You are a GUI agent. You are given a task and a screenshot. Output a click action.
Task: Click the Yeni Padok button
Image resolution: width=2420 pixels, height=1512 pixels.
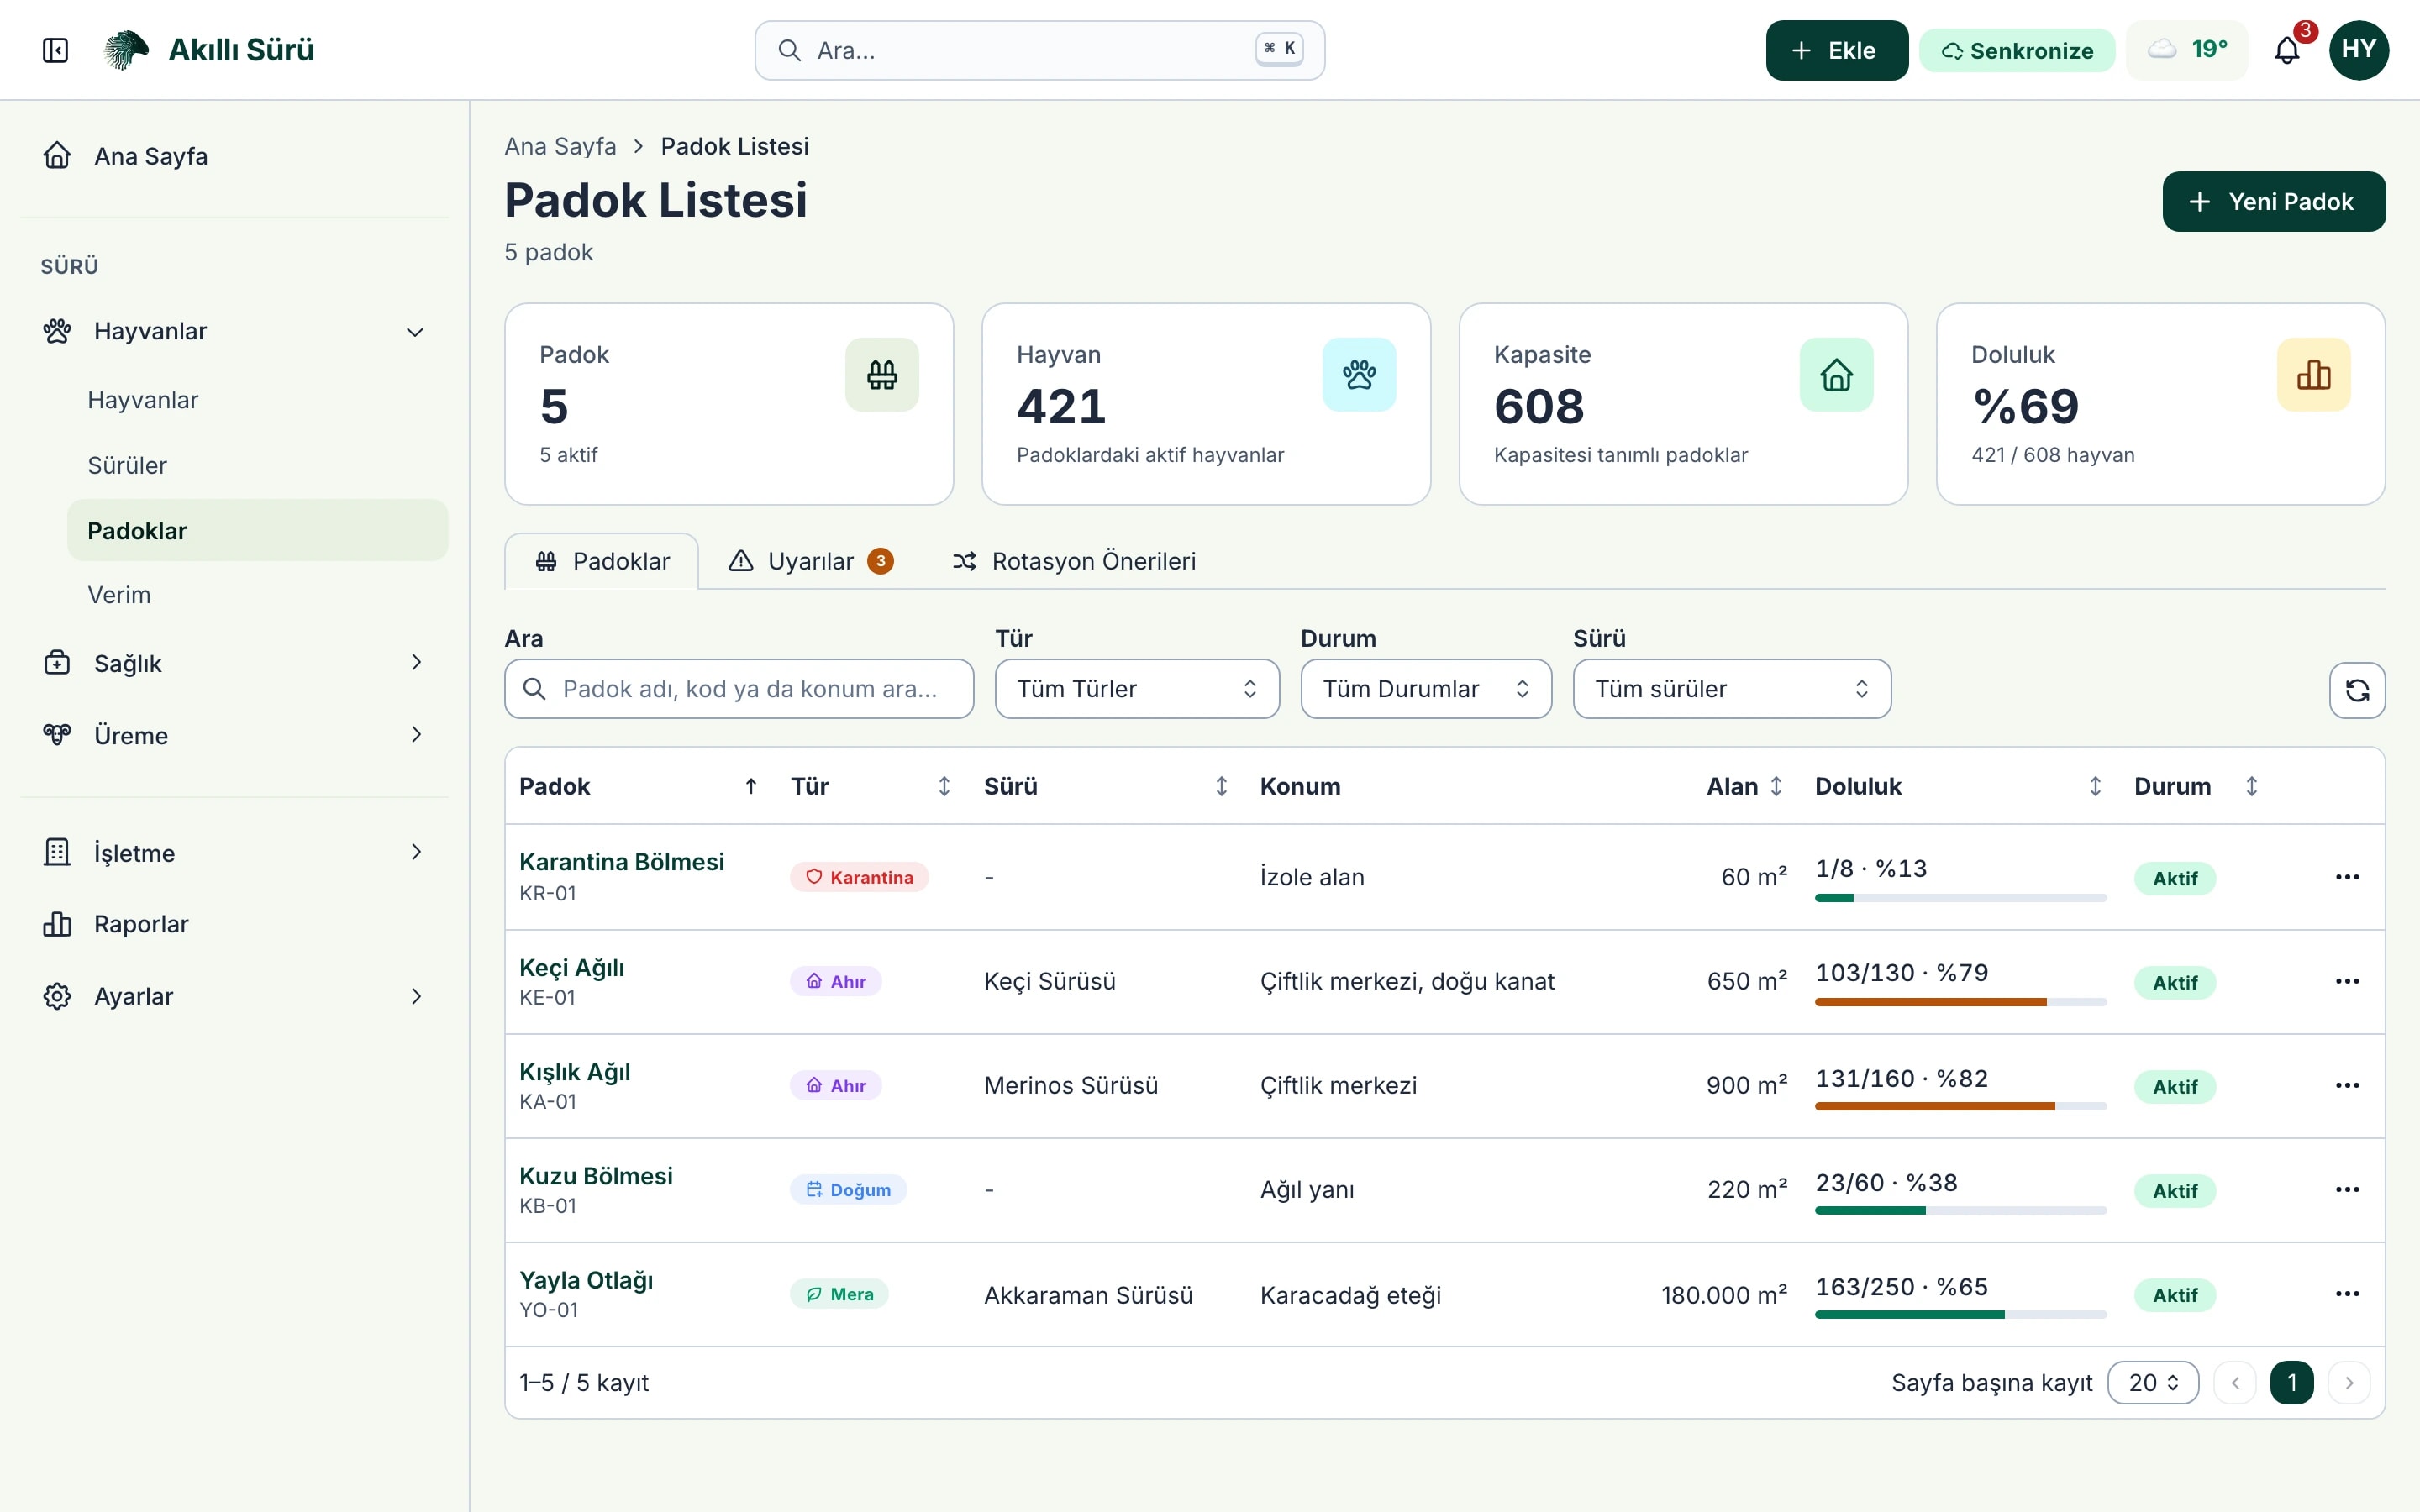pyautogui.click(x=2273, y=202)
